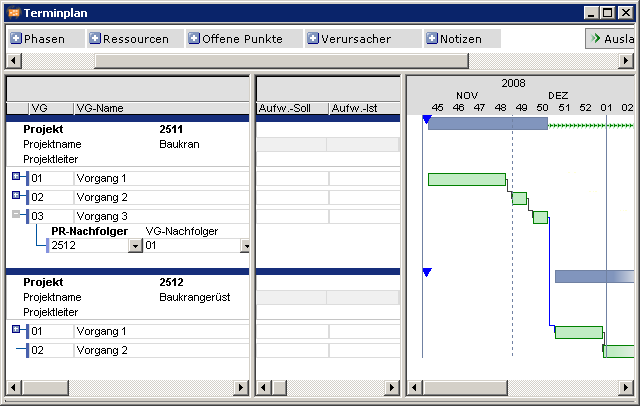Select the blue summary bar of project 2511

(x=487, y=124)
